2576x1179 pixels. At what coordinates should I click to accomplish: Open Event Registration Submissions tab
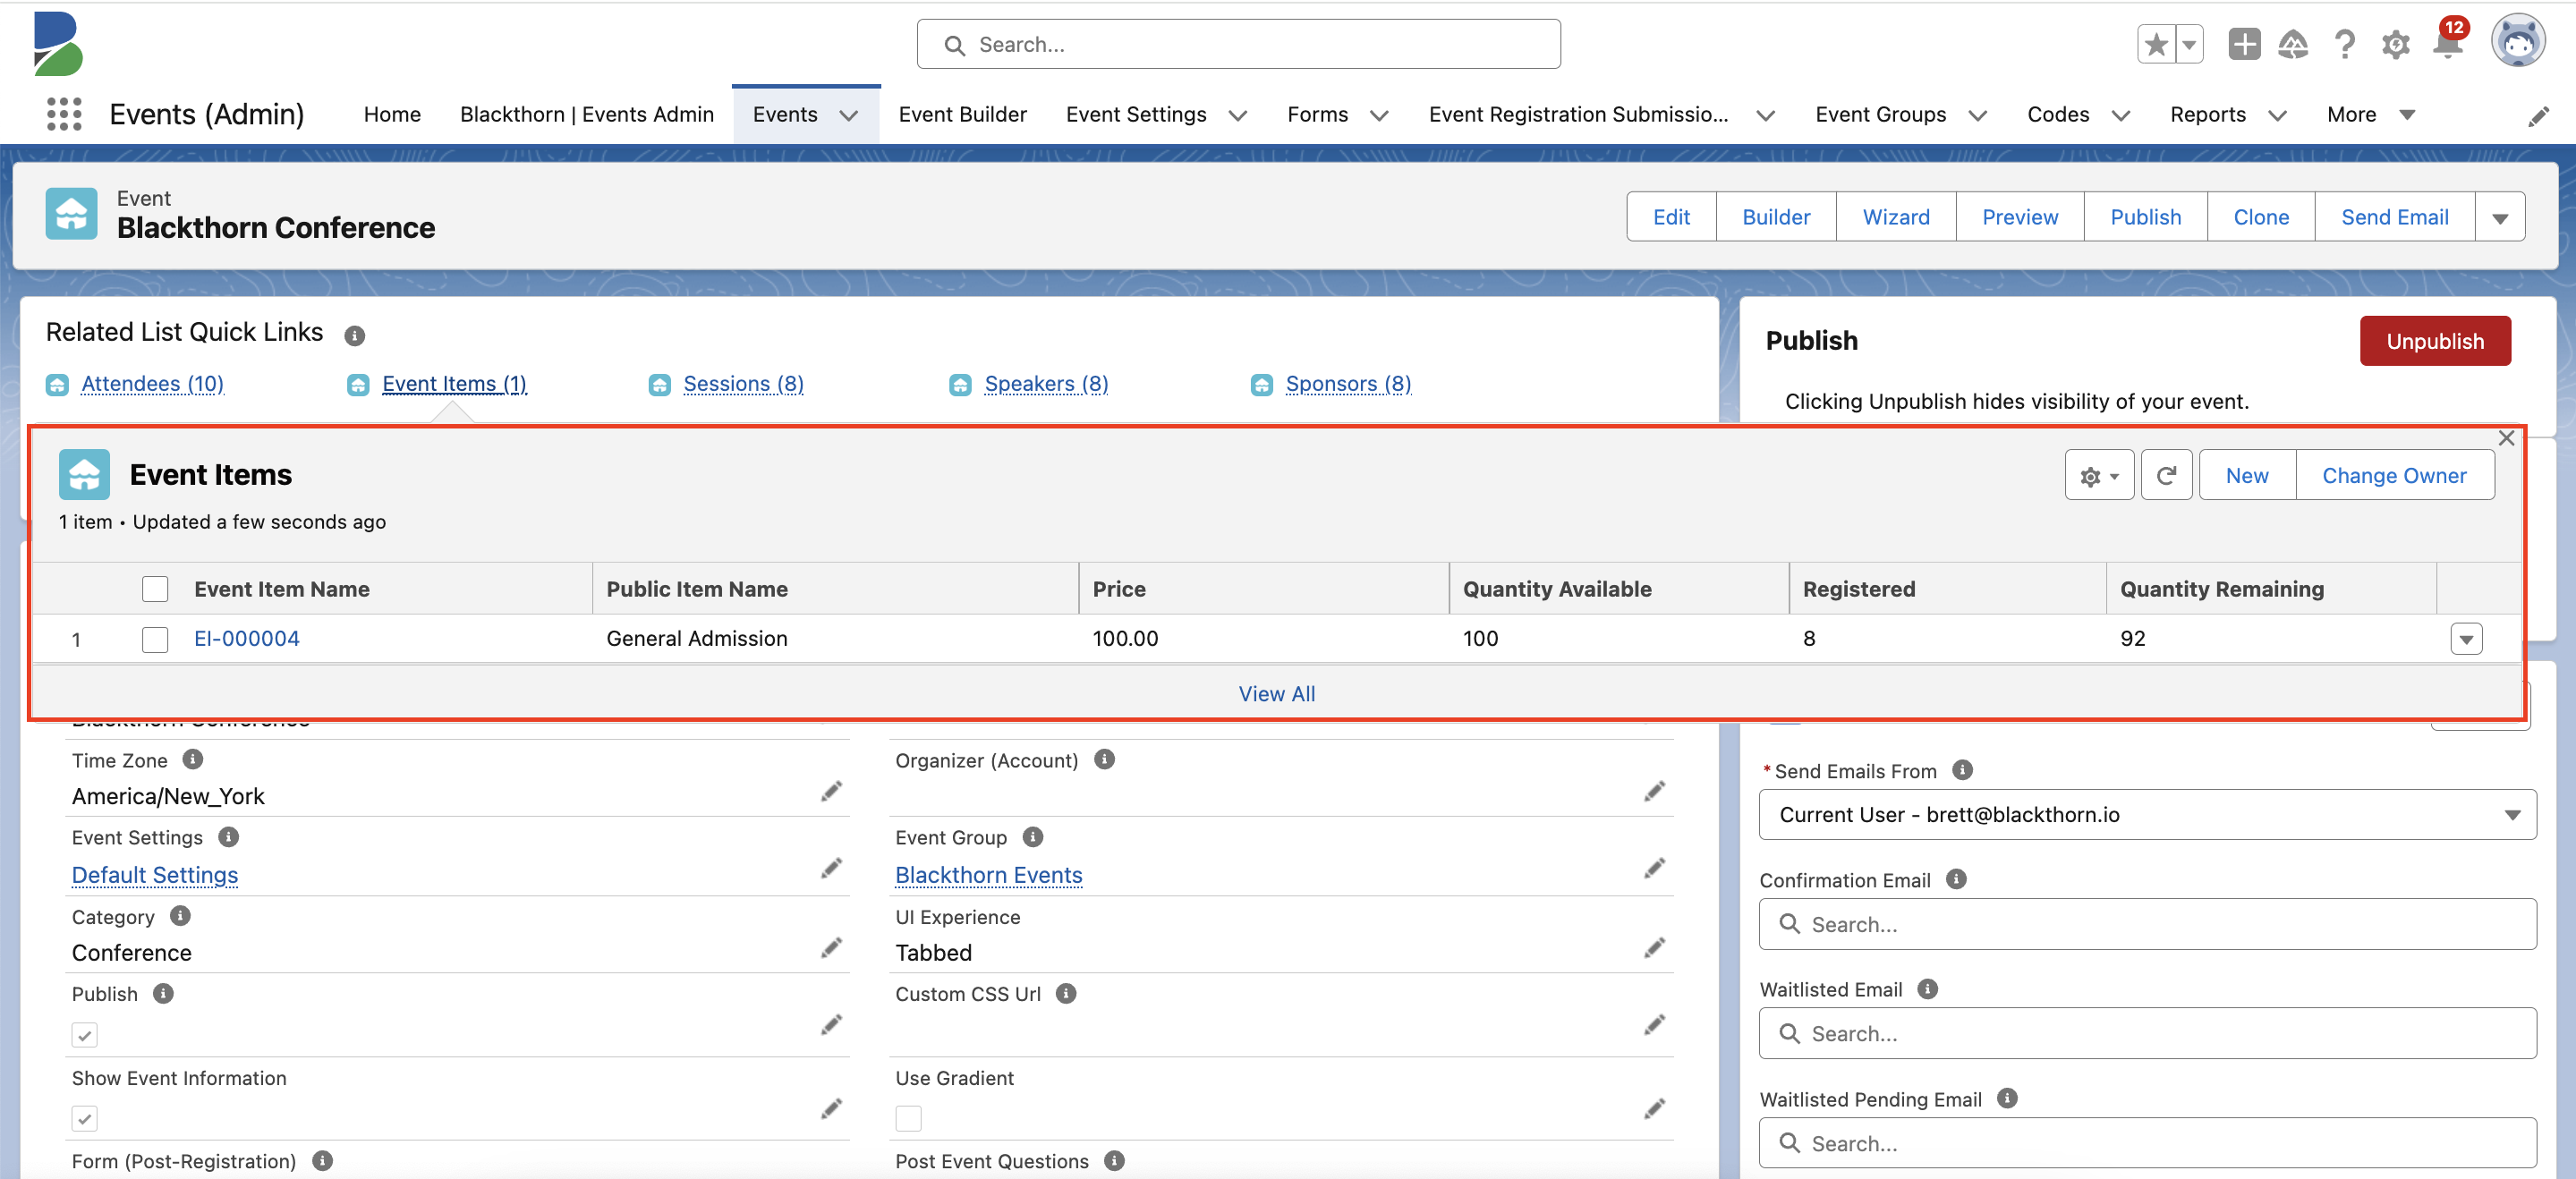pos(1578,114)
